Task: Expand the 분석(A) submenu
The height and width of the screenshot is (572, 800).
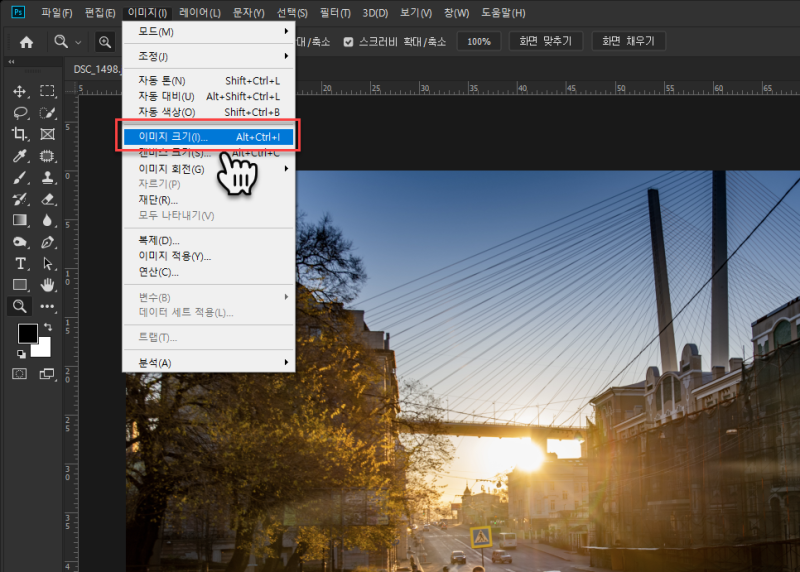Action: point(209,363)
